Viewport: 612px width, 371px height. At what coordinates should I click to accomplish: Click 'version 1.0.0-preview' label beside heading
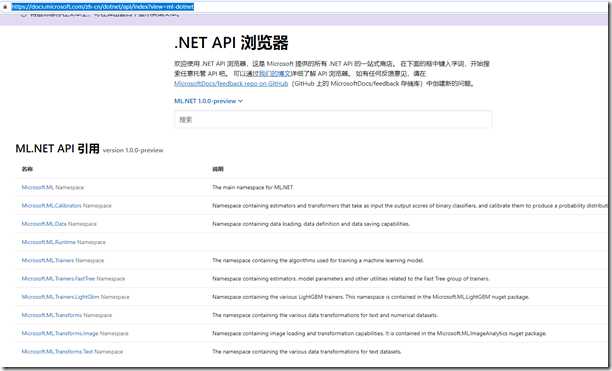[x=133, y=150]
